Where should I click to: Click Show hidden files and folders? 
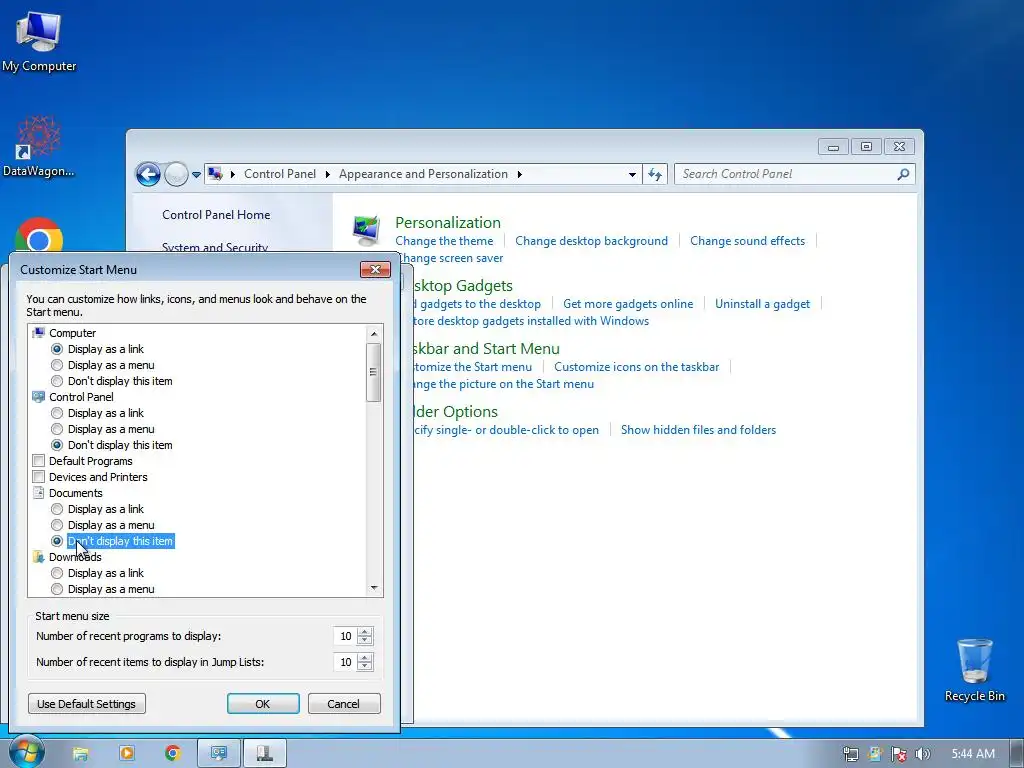(699, 430)
